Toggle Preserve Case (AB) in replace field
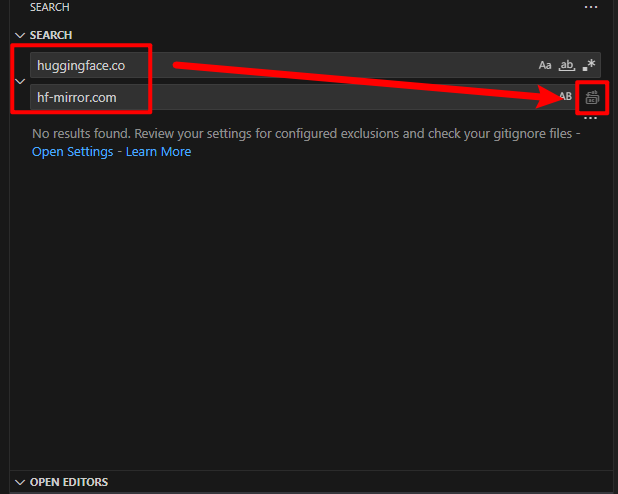The width and height of the screenshot is (618, 494). coord(565,97)
